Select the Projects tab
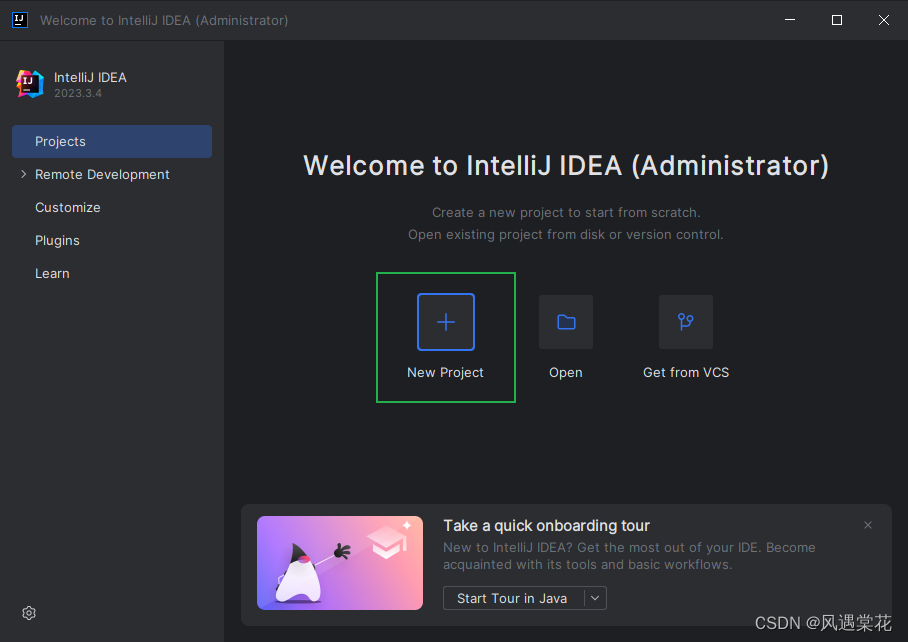 (x=112, y=141)
